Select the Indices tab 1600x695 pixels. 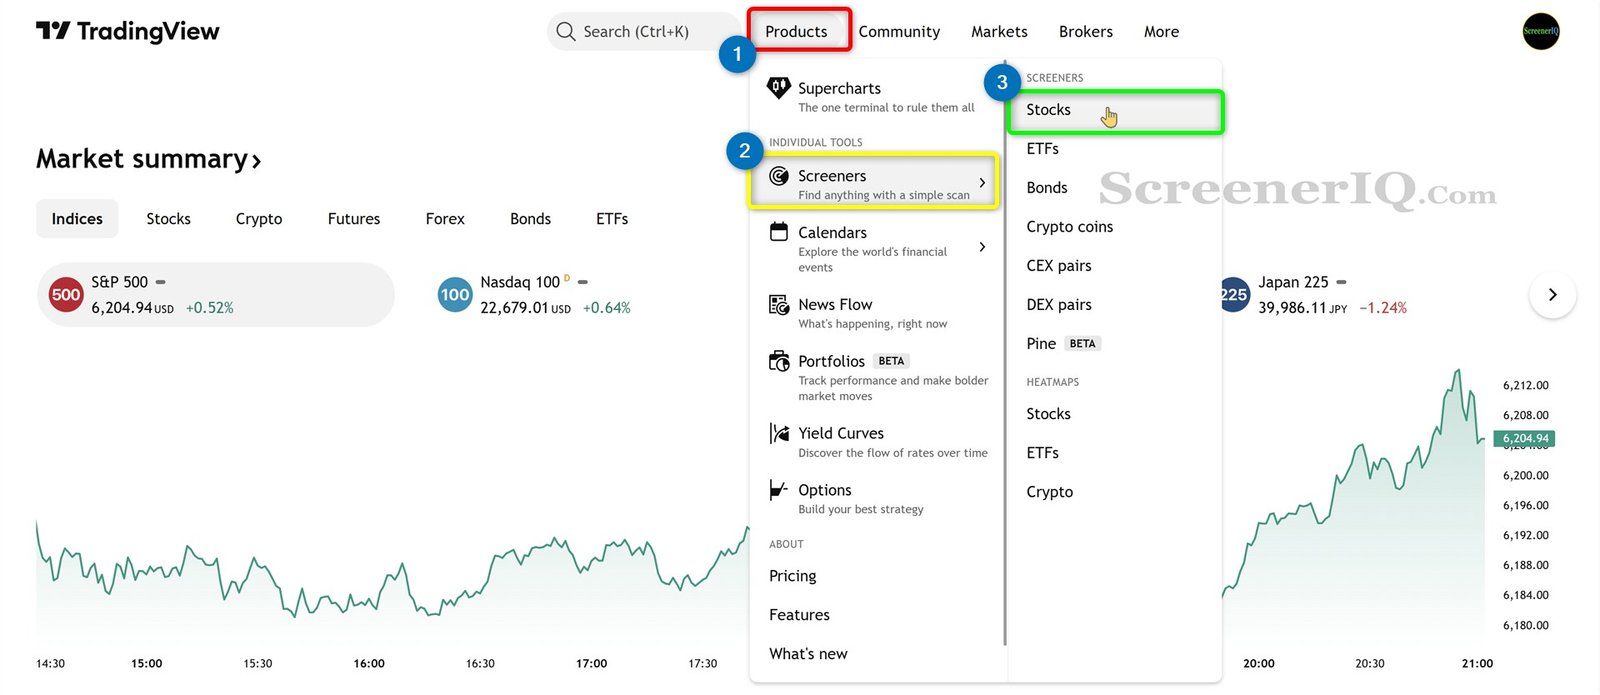click(x=77, y=219)
